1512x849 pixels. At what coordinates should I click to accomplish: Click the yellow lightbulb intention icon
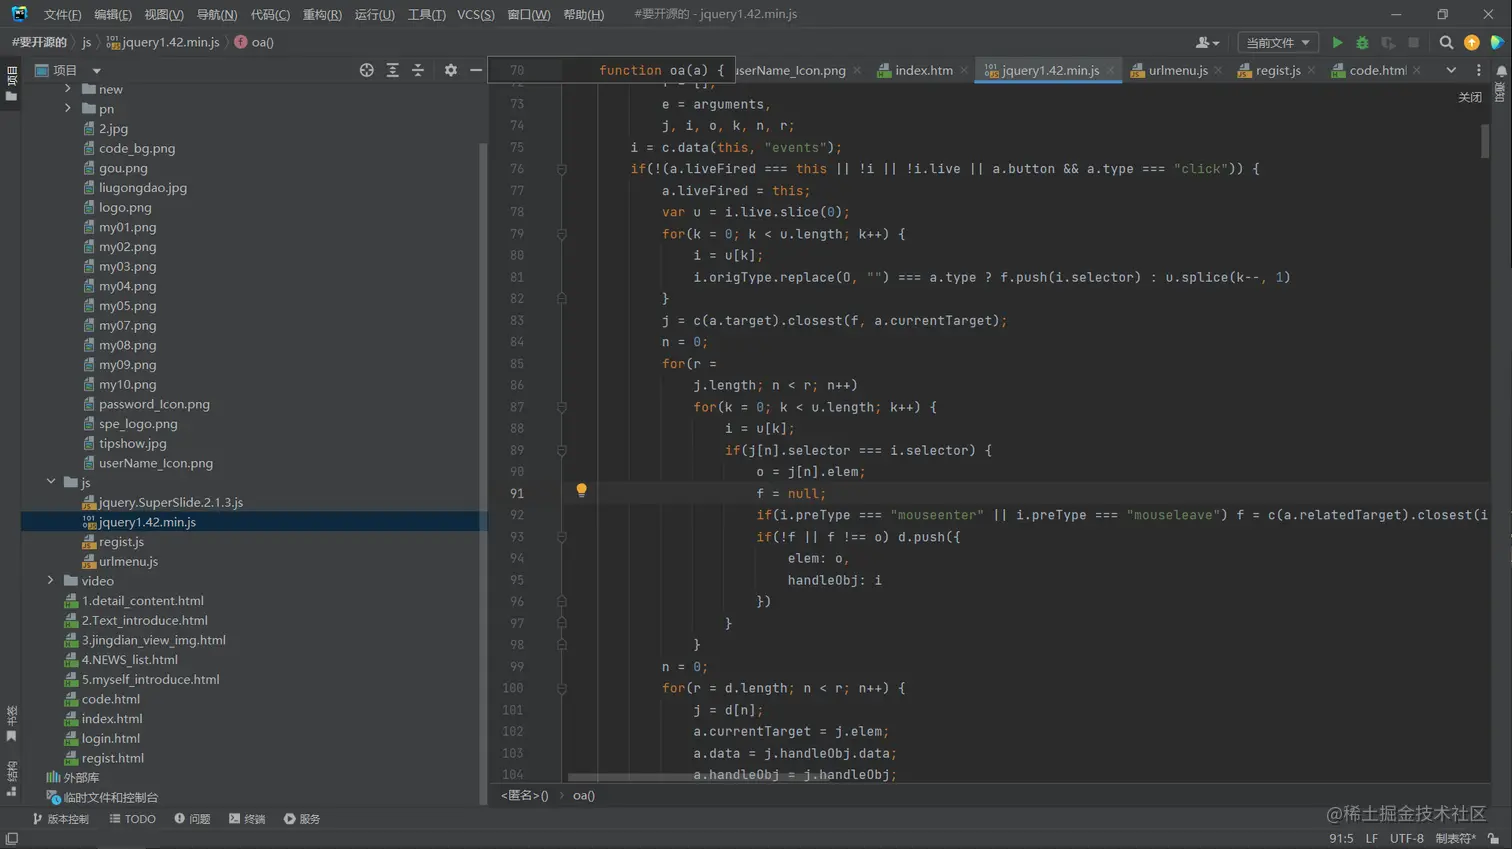coord(581,491)
